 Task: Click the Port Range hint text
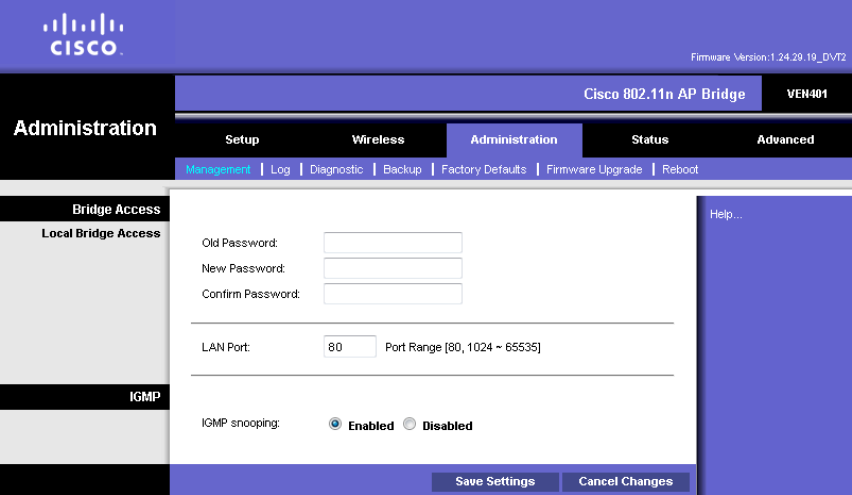[463, 347]
